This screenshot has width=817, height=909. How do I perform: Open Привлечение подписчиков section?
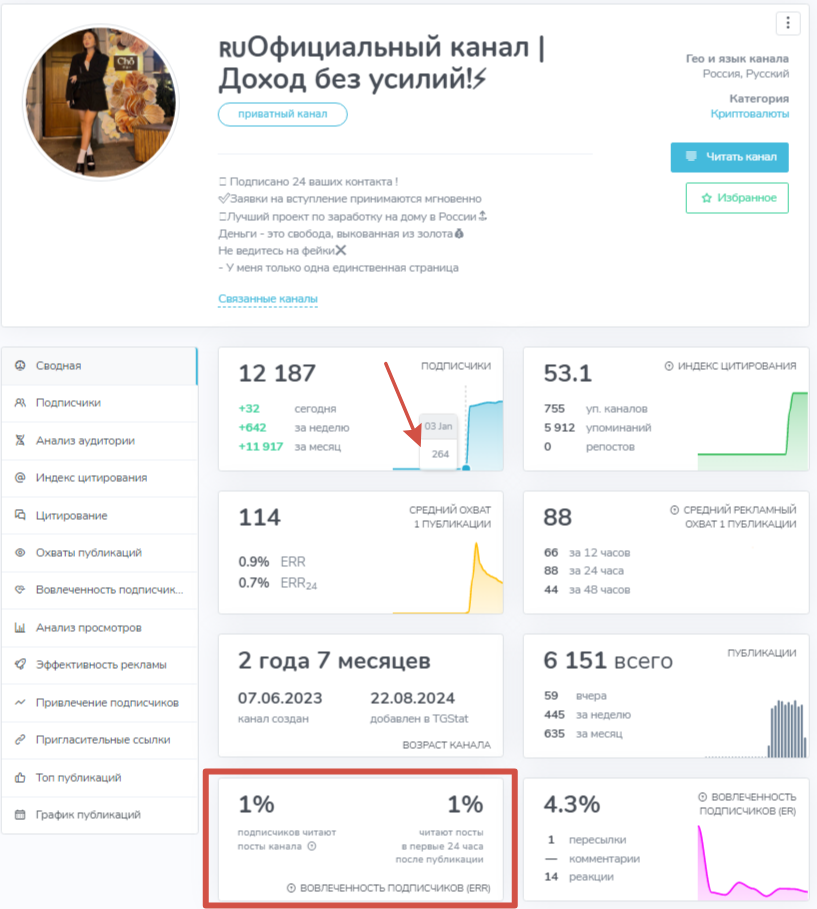(x=99, y=702)
